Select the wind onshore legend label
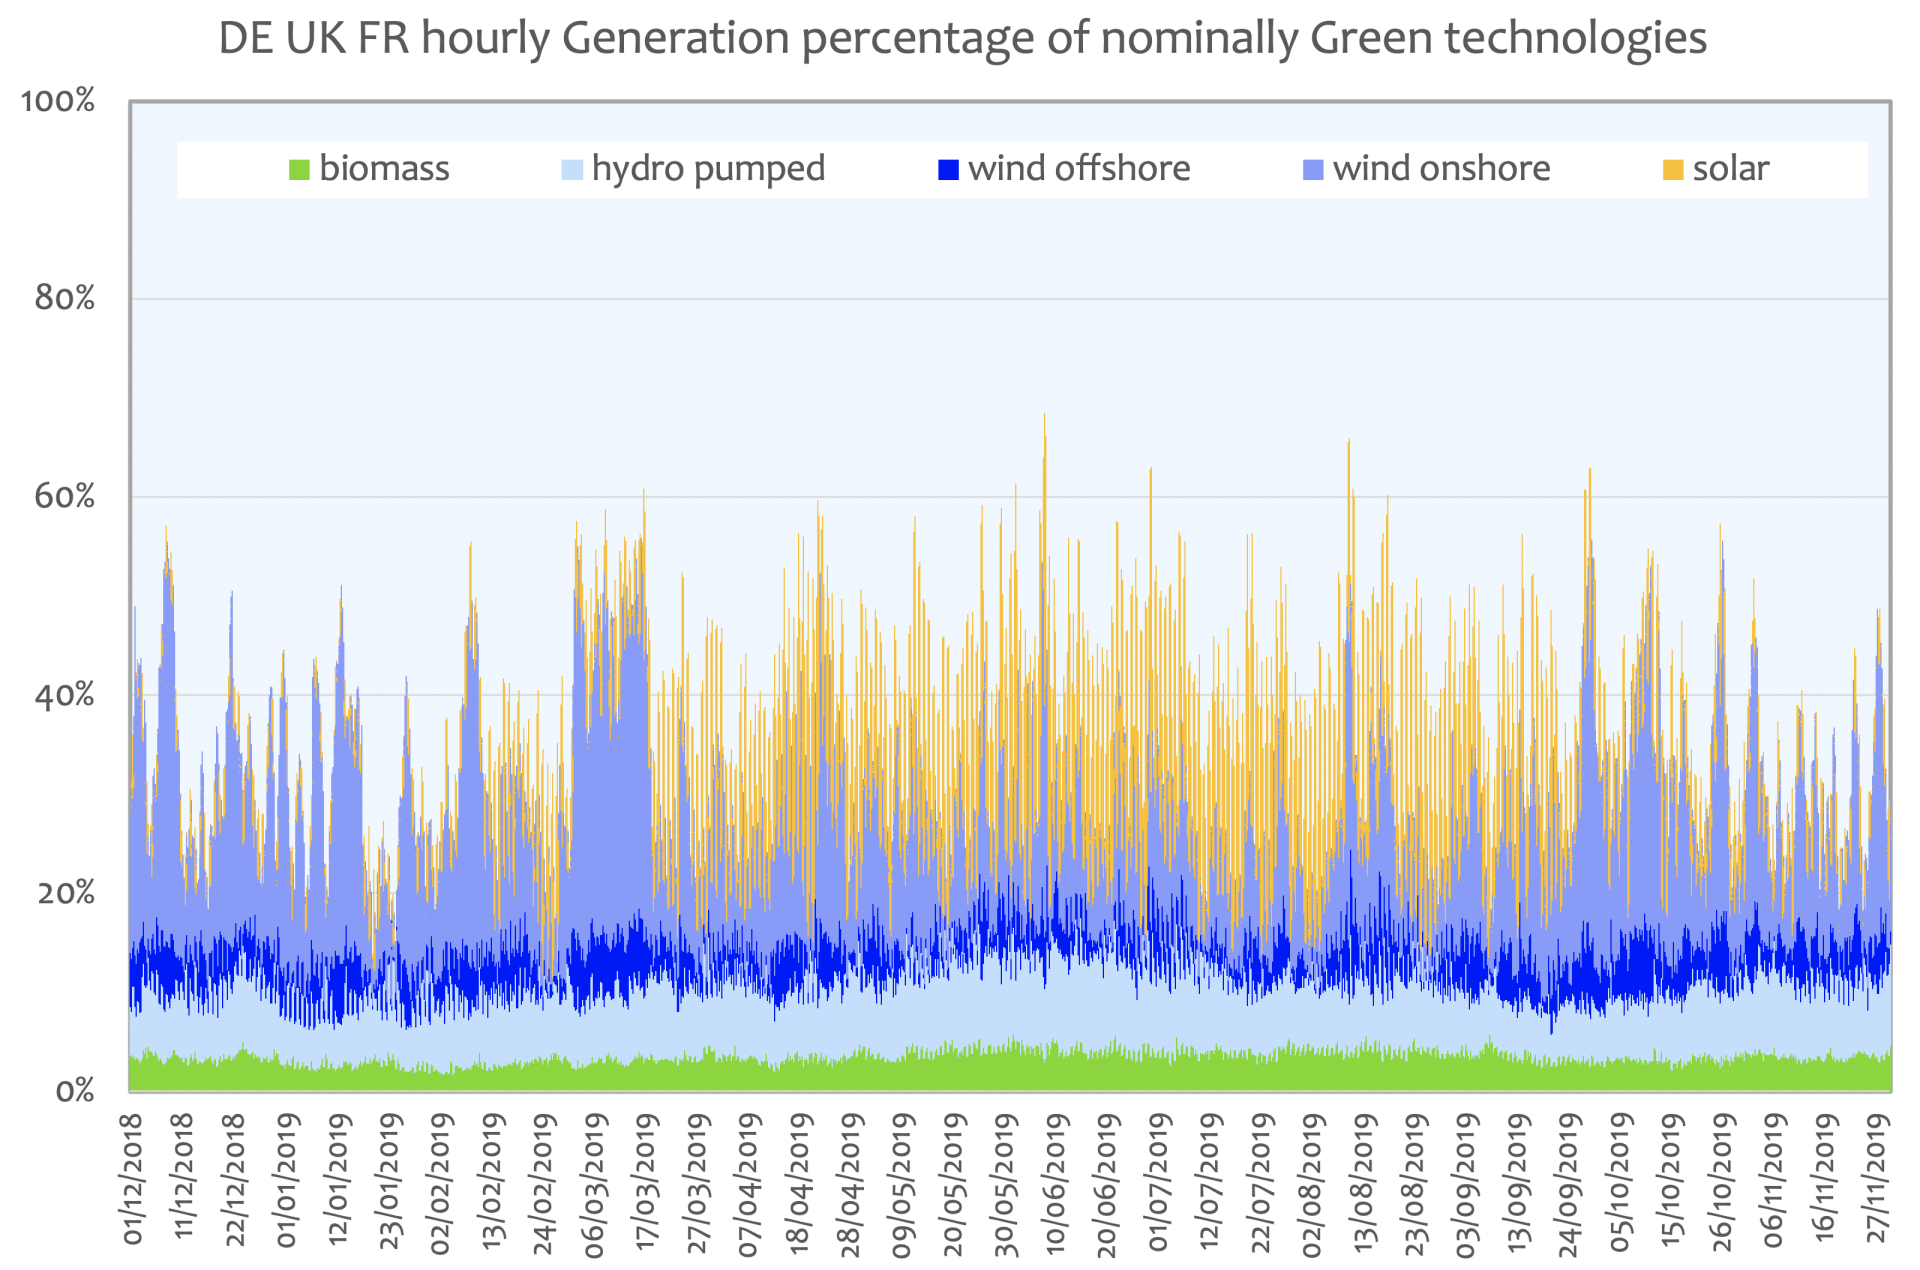 click(1441, 169)
